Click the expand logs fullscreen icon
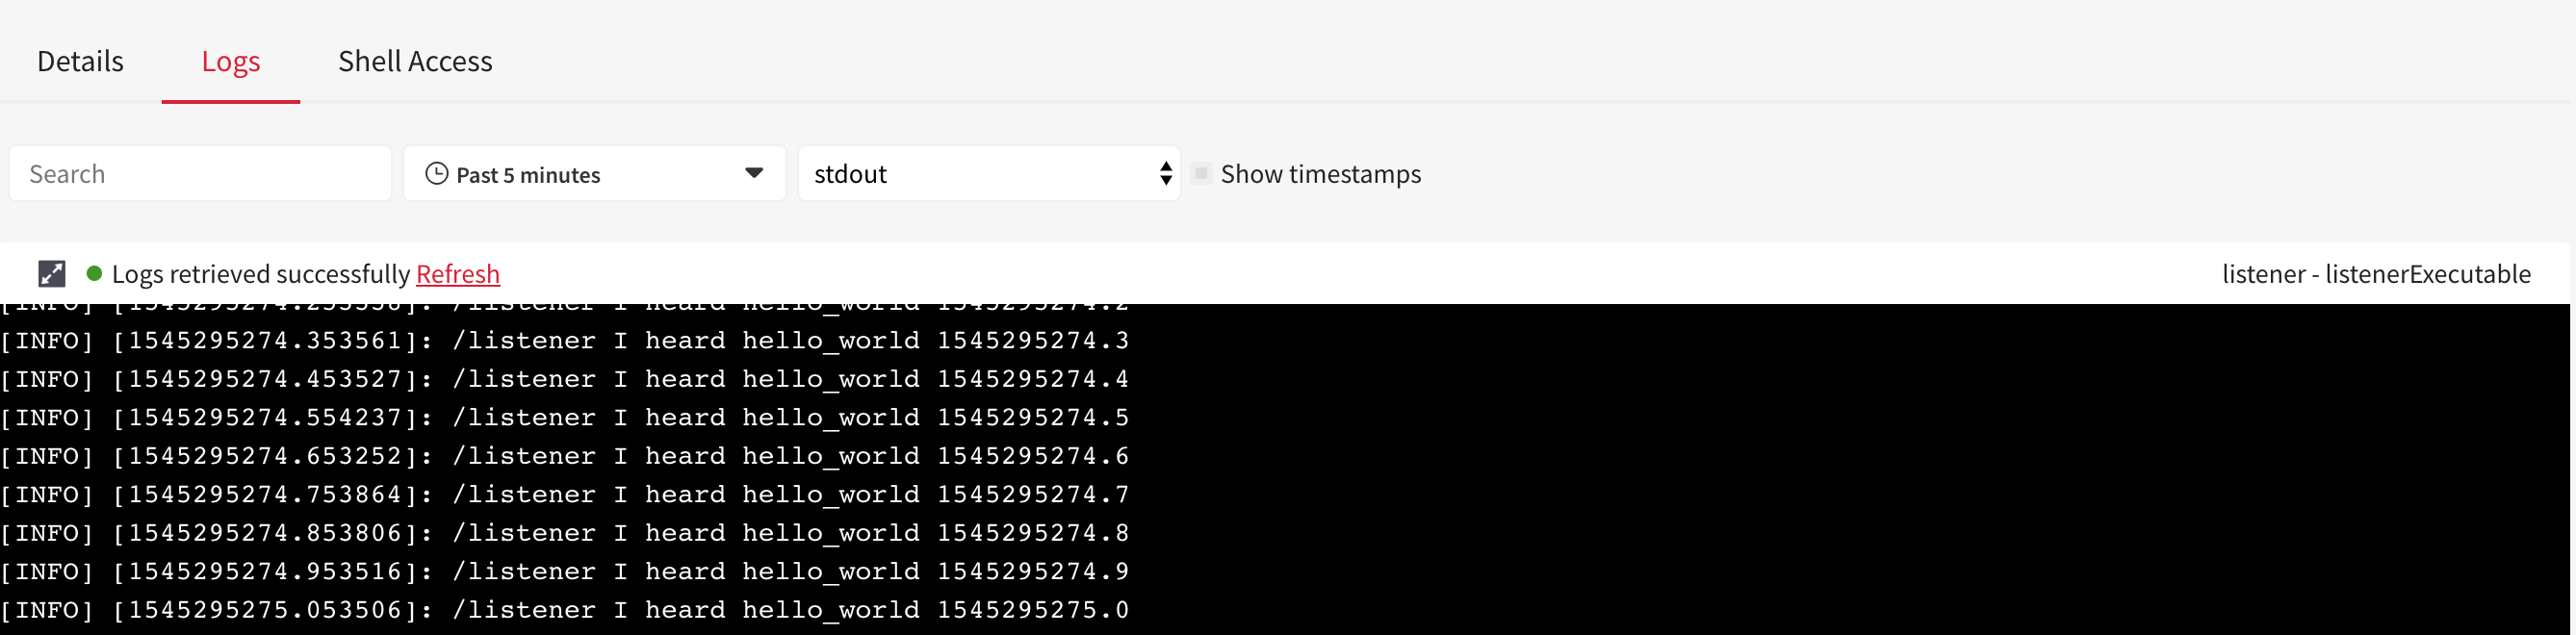2576x635 pixels. 52,273
